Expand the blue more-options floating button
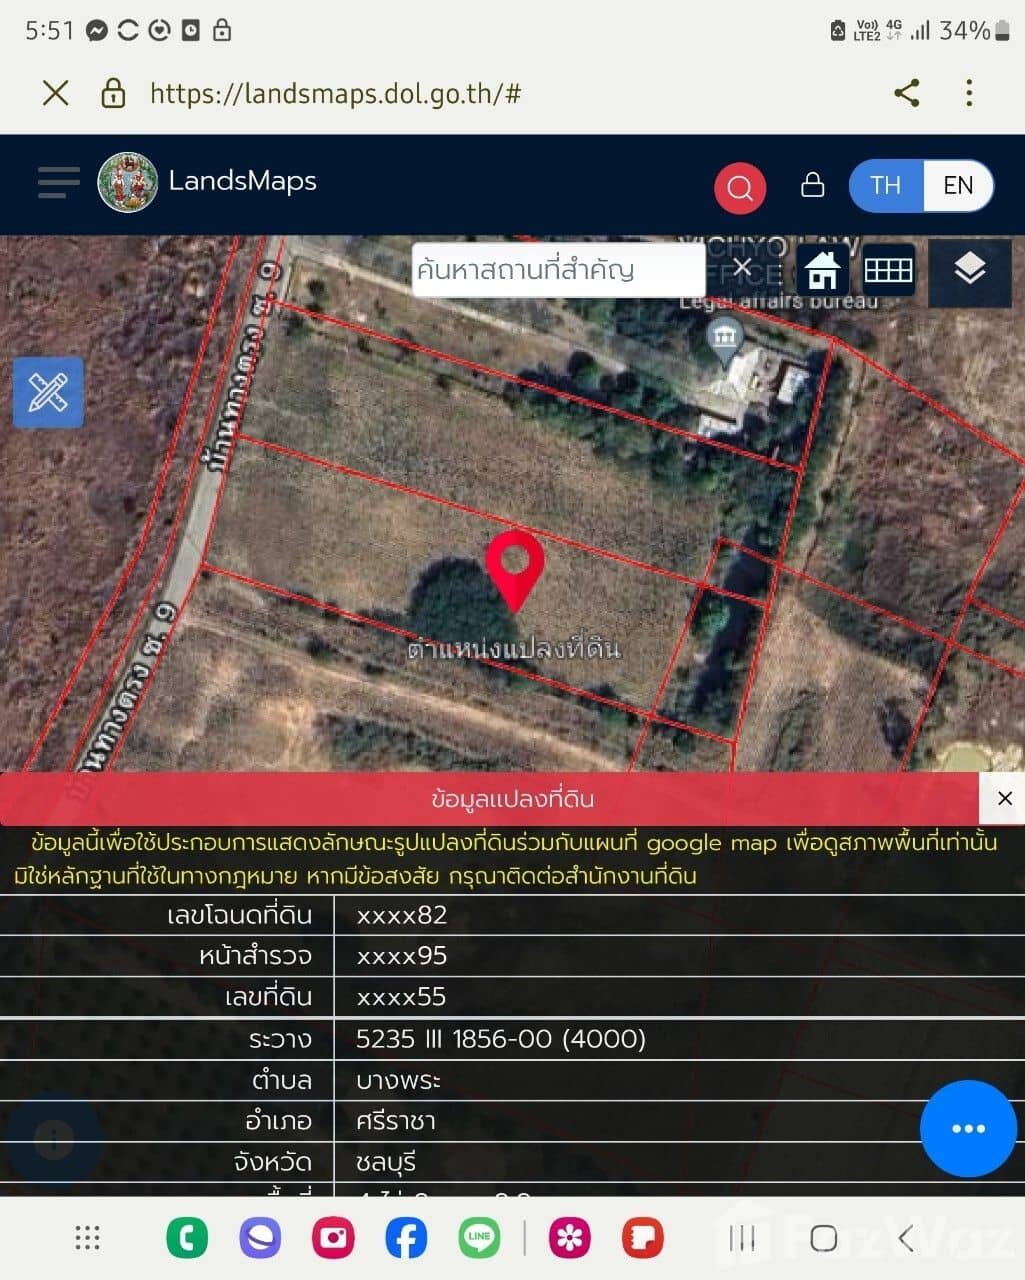 tap(967, 1128)
